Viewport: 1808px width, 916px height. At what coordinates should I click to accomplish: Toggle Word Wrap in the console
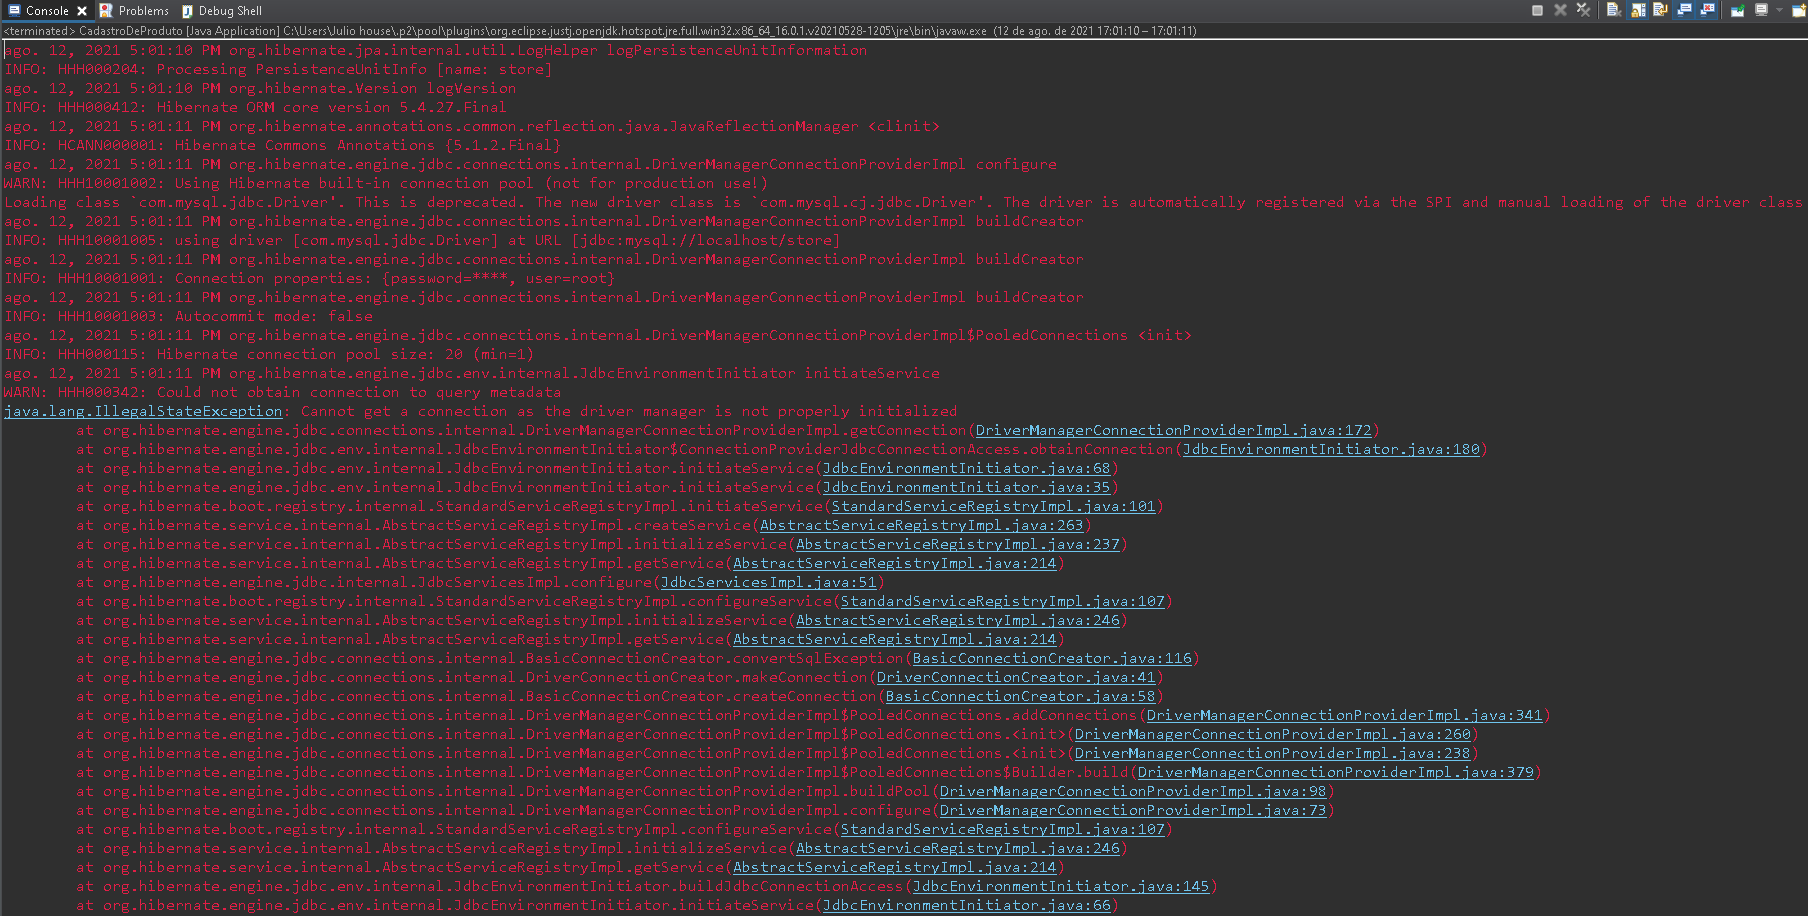pyautogui.click(x=1660, y=10)
